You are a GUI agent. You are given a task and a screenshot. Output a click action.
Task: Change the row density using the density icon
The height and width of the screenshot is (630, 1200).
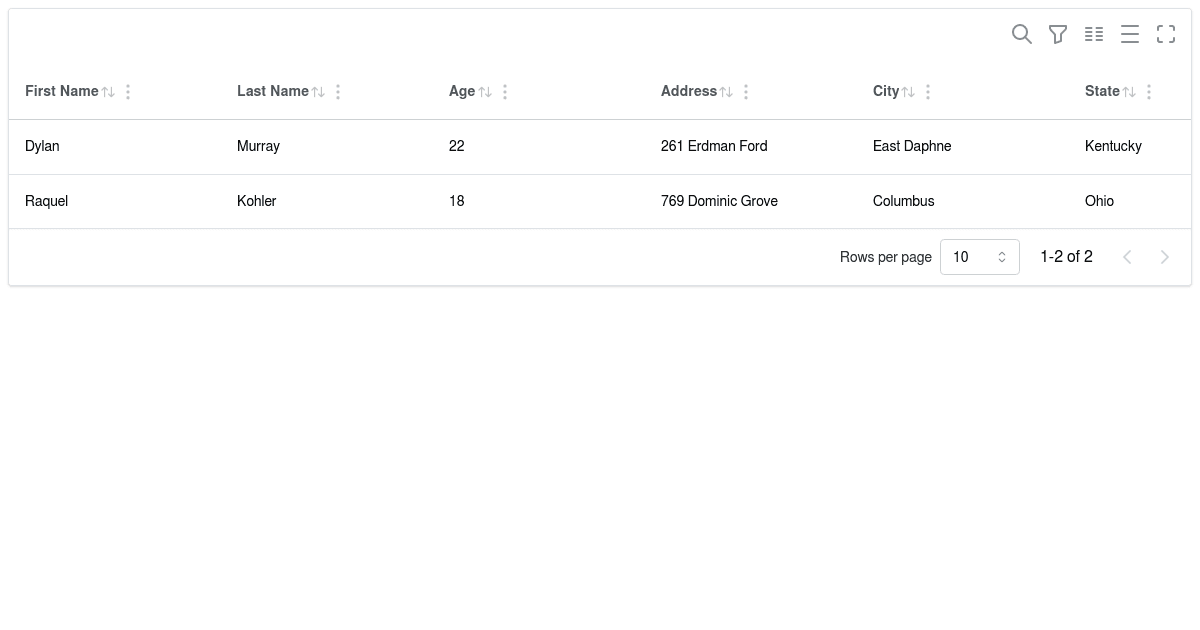tap(1130, 34)
